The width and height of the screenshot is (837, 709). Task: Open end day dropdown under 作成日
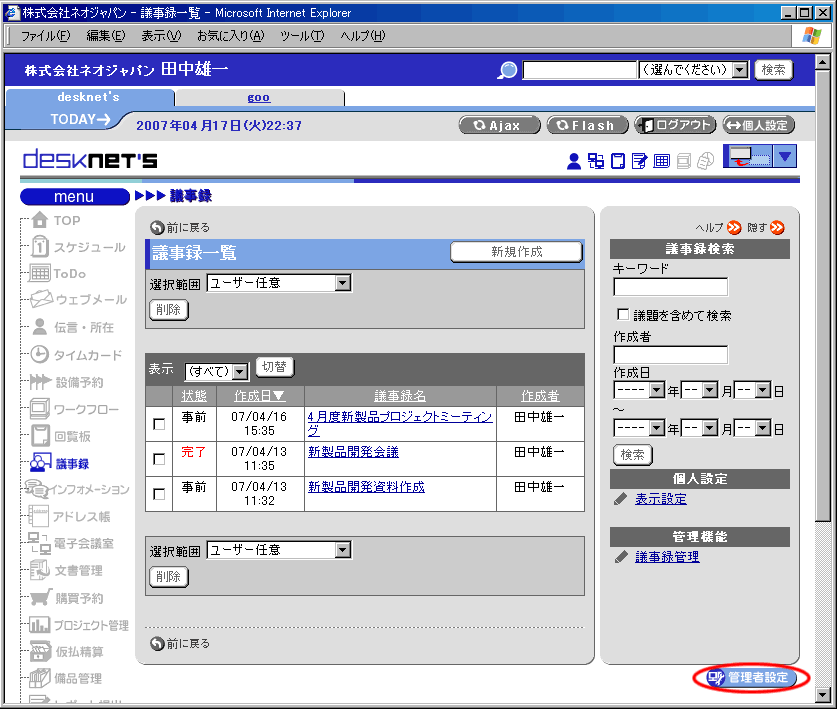pyautogui.click(x=753, y=428)
